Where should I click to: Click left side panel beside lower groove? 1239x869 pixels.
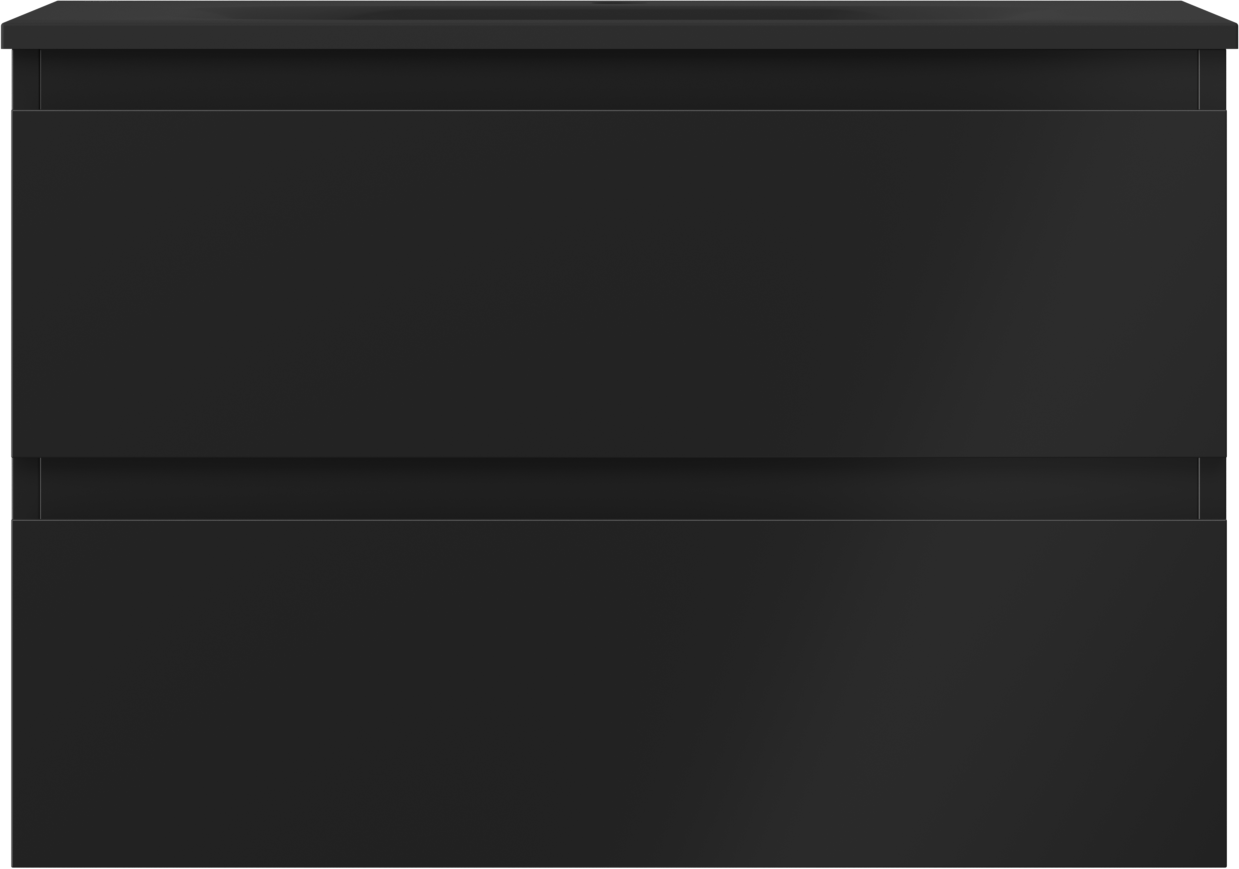tap(26, 489)
